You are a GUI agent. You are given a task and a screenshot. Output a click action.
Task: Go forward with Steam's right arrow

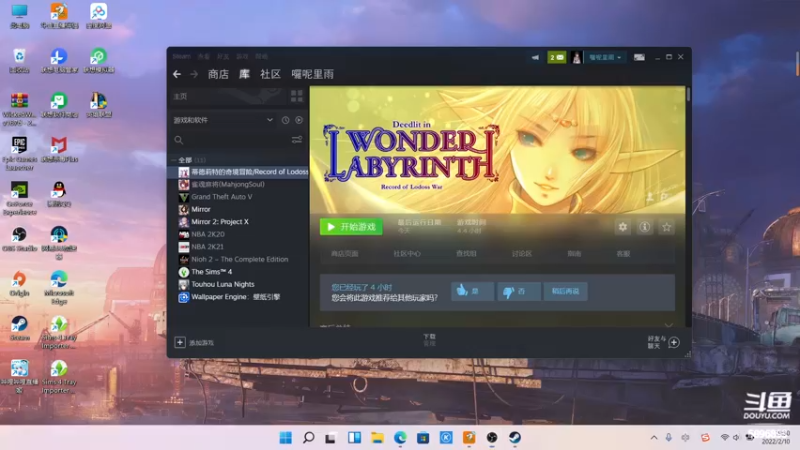tap(194, 74)
